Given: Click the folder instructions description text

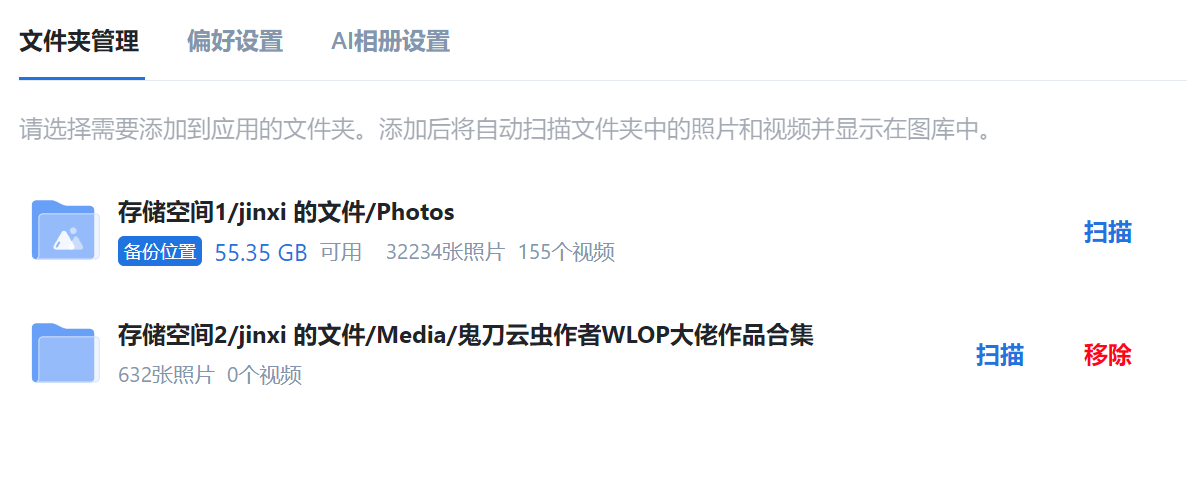Looking at the screenshot, I should 505,129.
